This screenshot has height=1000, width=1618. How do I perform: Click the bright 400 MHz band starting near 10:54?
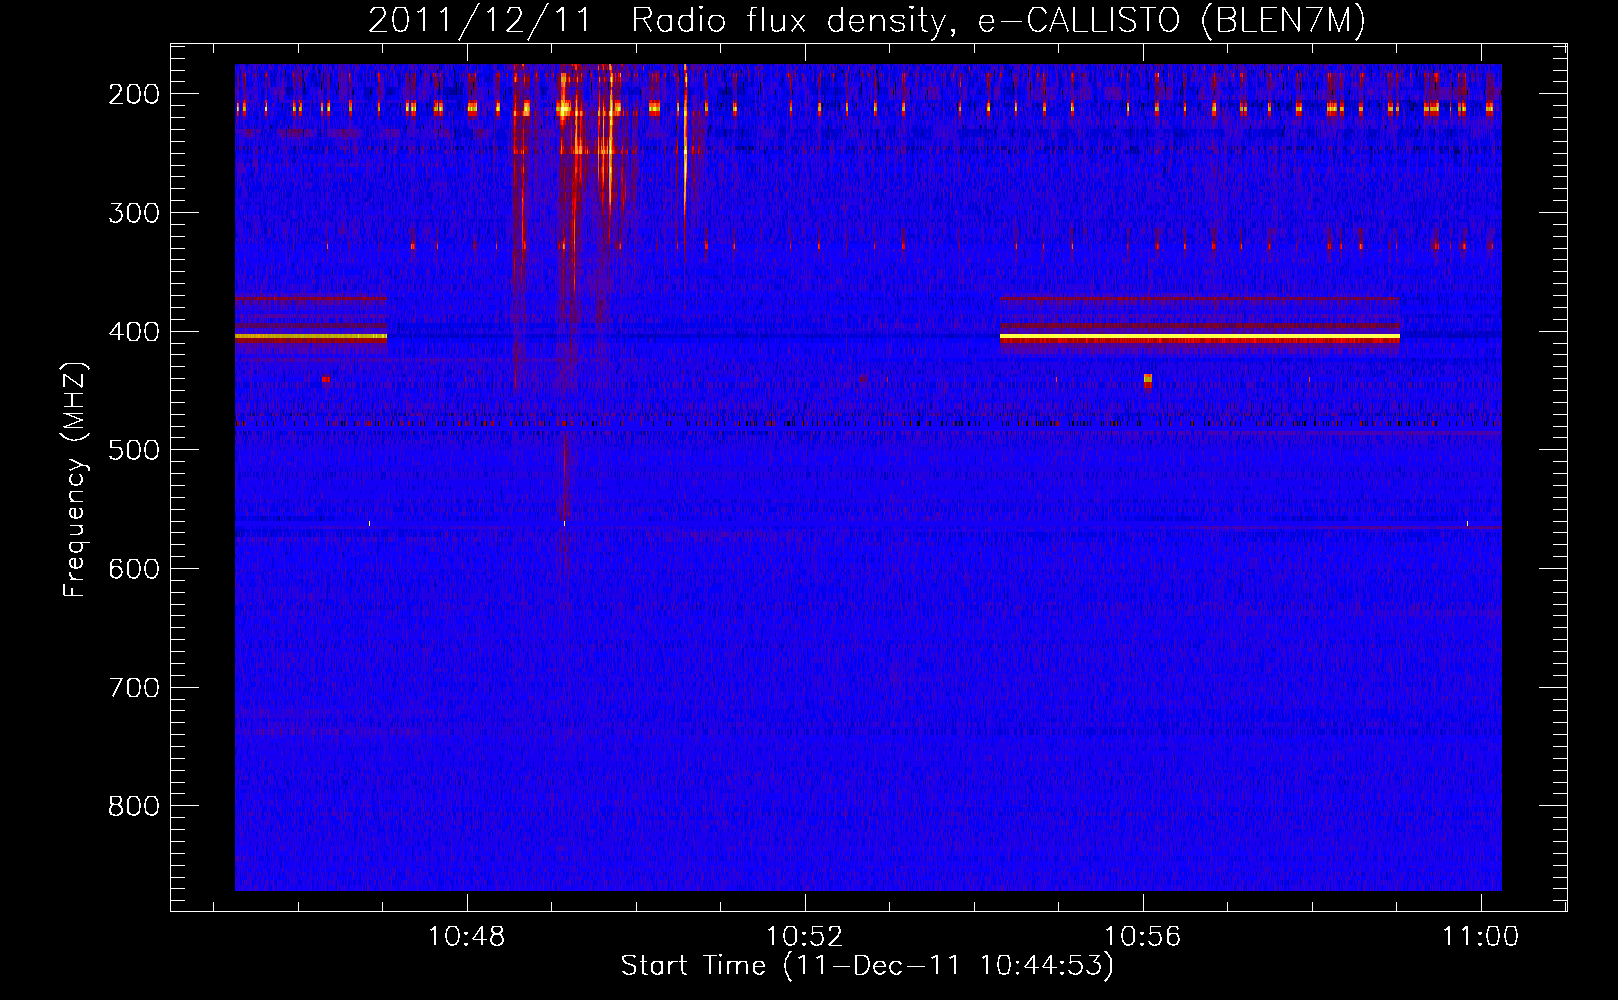click(x=1200, y=338)
